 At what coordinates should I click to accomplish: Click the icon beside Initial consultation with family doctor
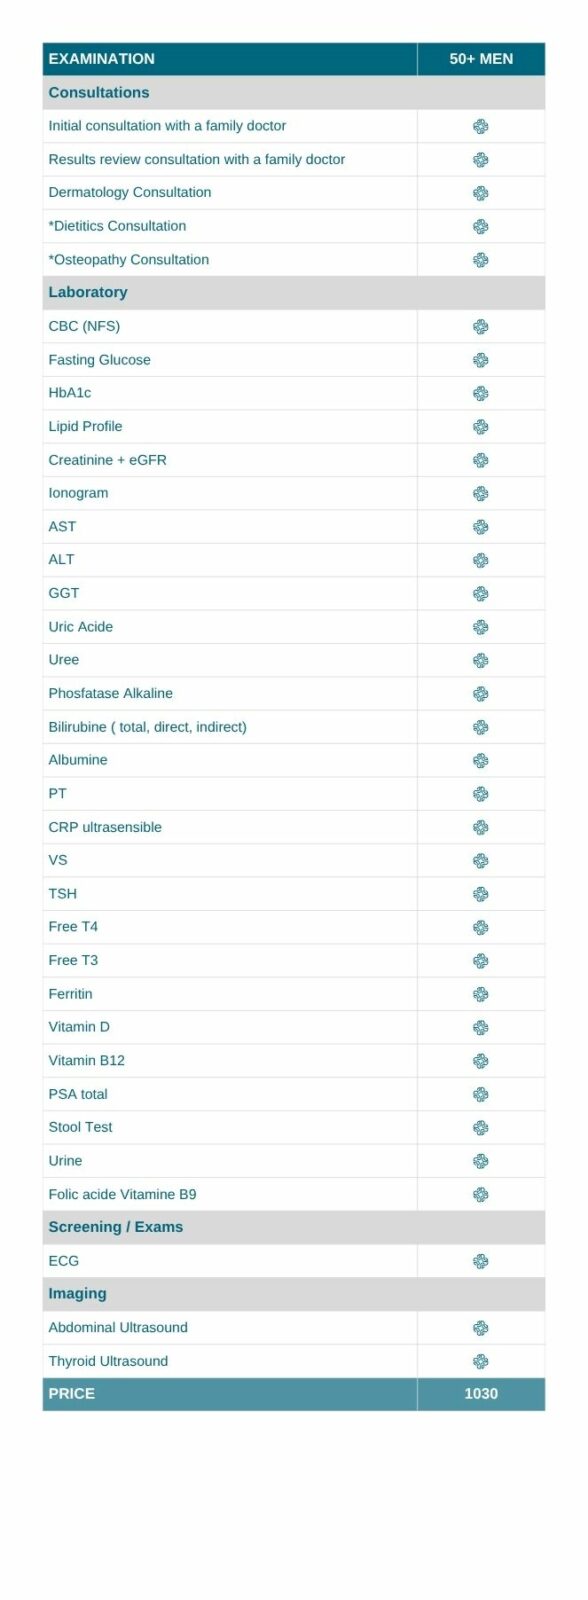click(480, 126)
